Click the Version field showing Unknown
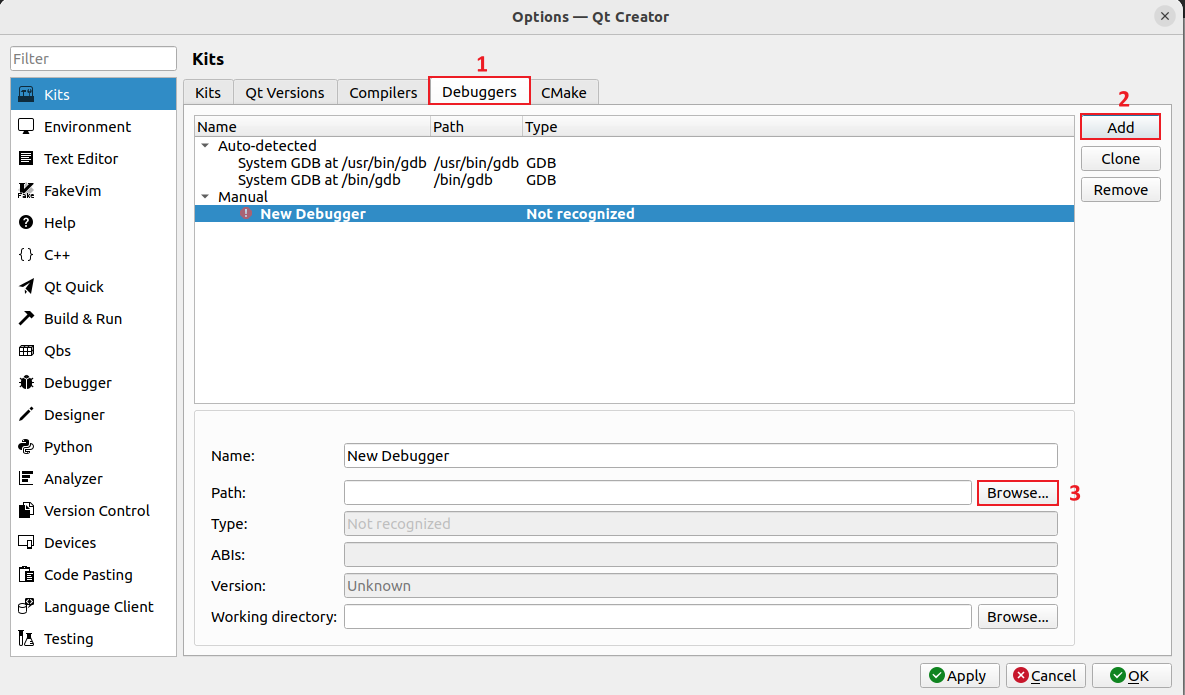 (x=701, y=585)
